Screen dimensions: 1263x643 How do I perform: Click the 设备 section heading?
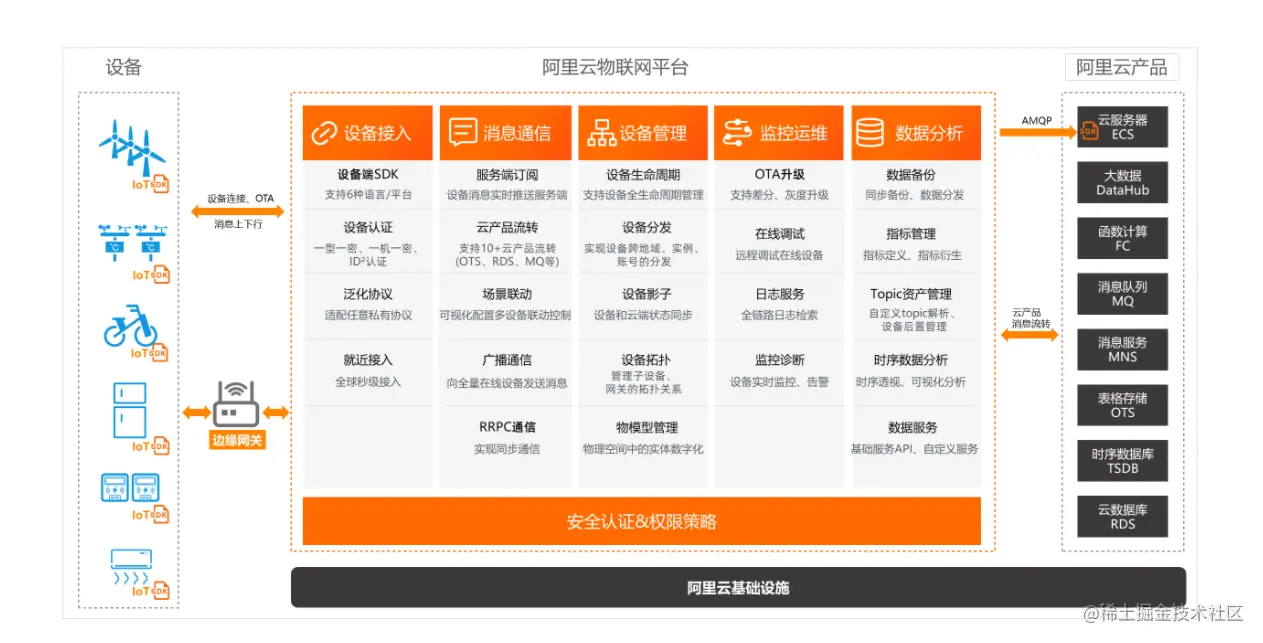[x=124, y=68]
